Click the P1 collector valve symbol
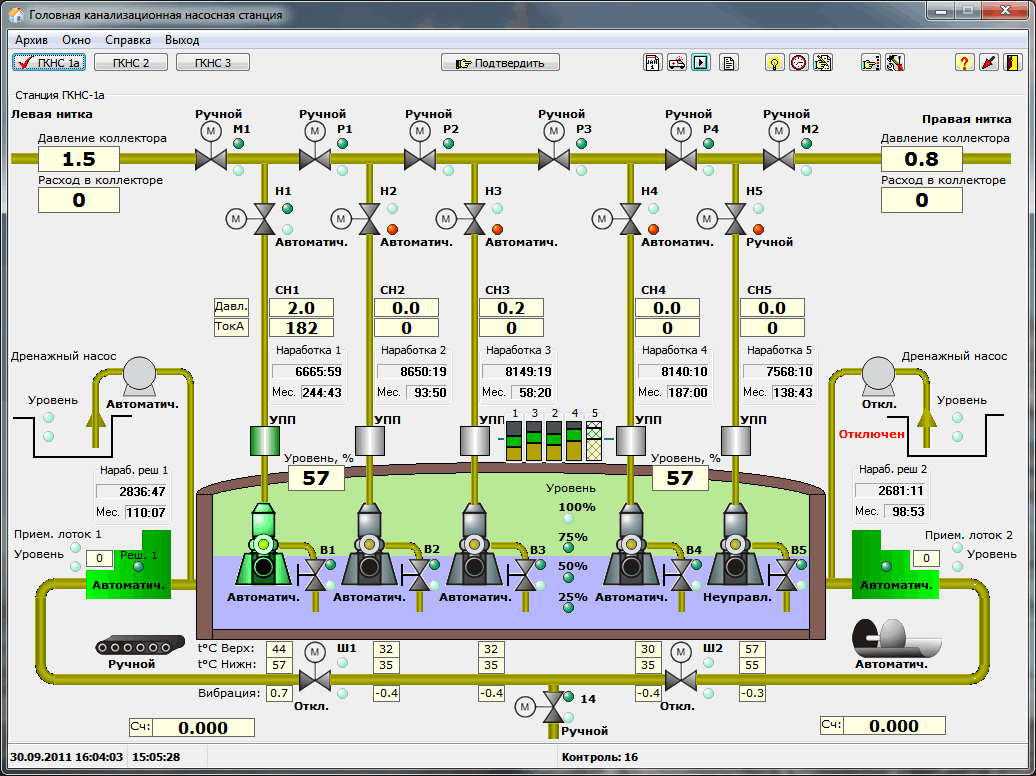Image resolution: width=1036 pixels, height=776 pixels. [x=314, y=159]
